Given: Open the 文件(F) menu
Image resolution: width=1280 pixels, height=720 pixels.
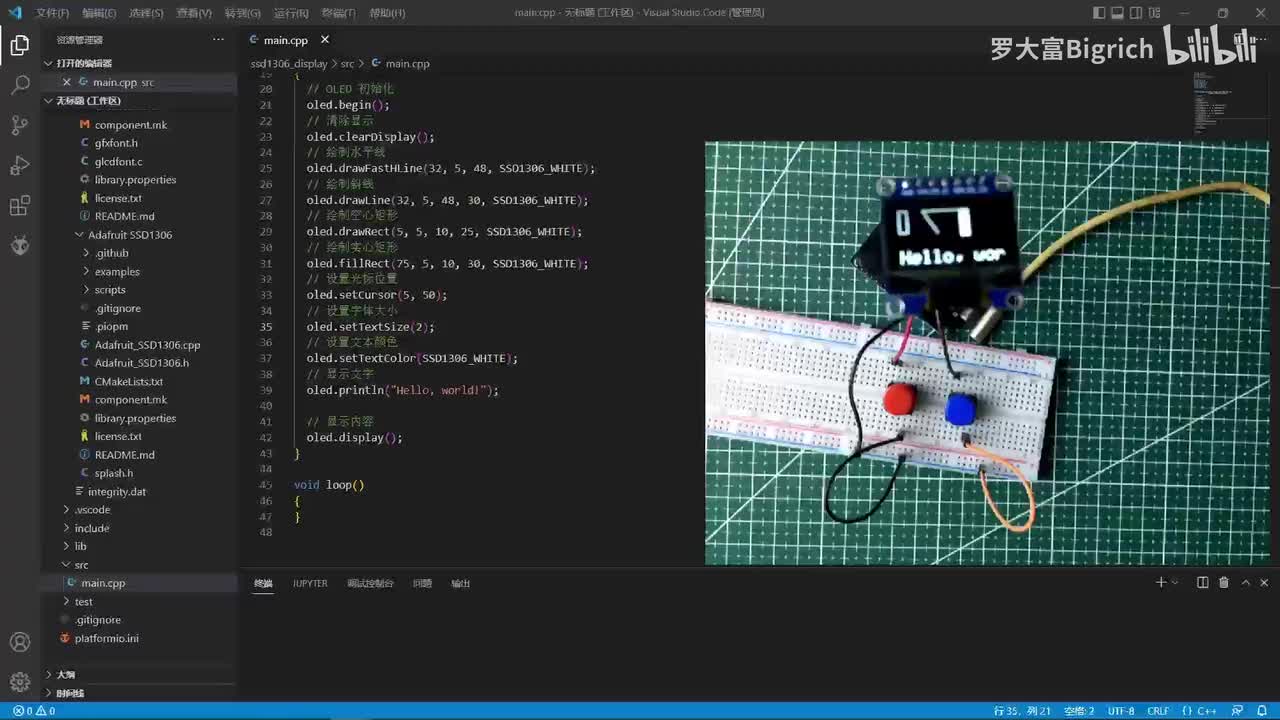Looking at the screenshot, I should (x=52, y=13).
